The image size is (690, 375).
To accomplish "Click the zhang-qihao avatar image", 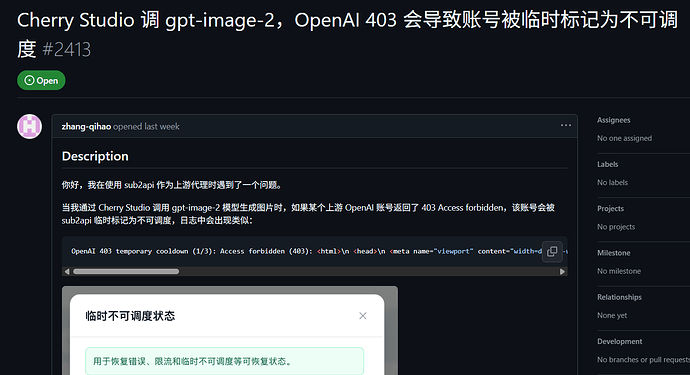I will [29, 126].
